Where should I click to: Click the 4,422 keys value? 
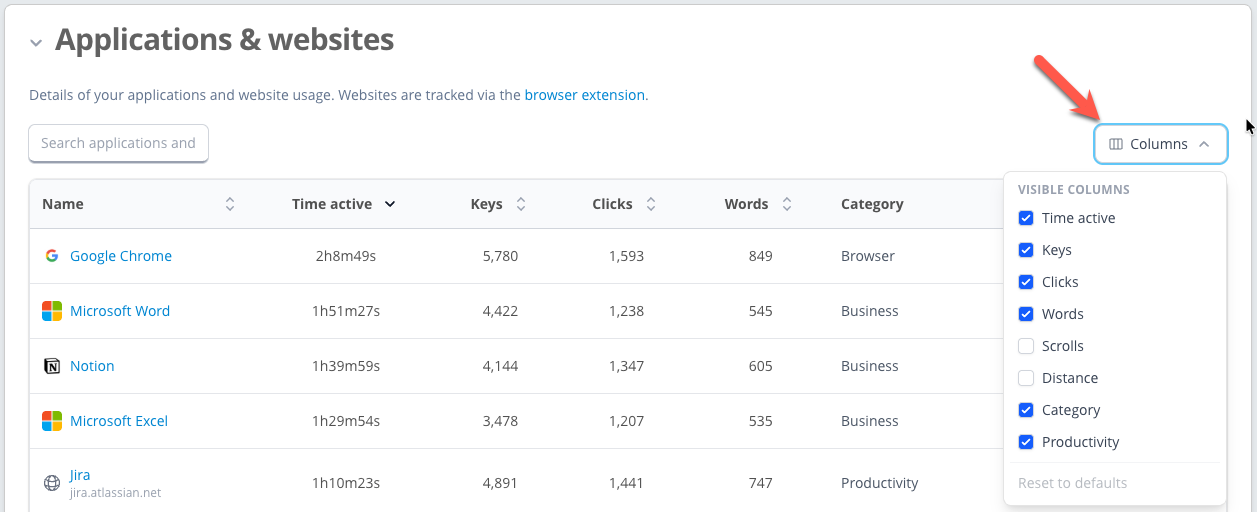click(x=500, y=311)
